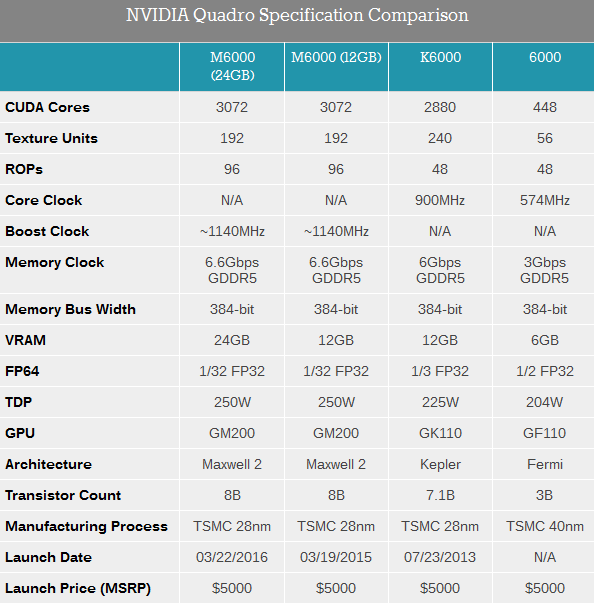This screenshot has width=594, height=604.
Task: Click the '03/22/2016' launch date
Action: pyautogui.click(x=232, y=557)
